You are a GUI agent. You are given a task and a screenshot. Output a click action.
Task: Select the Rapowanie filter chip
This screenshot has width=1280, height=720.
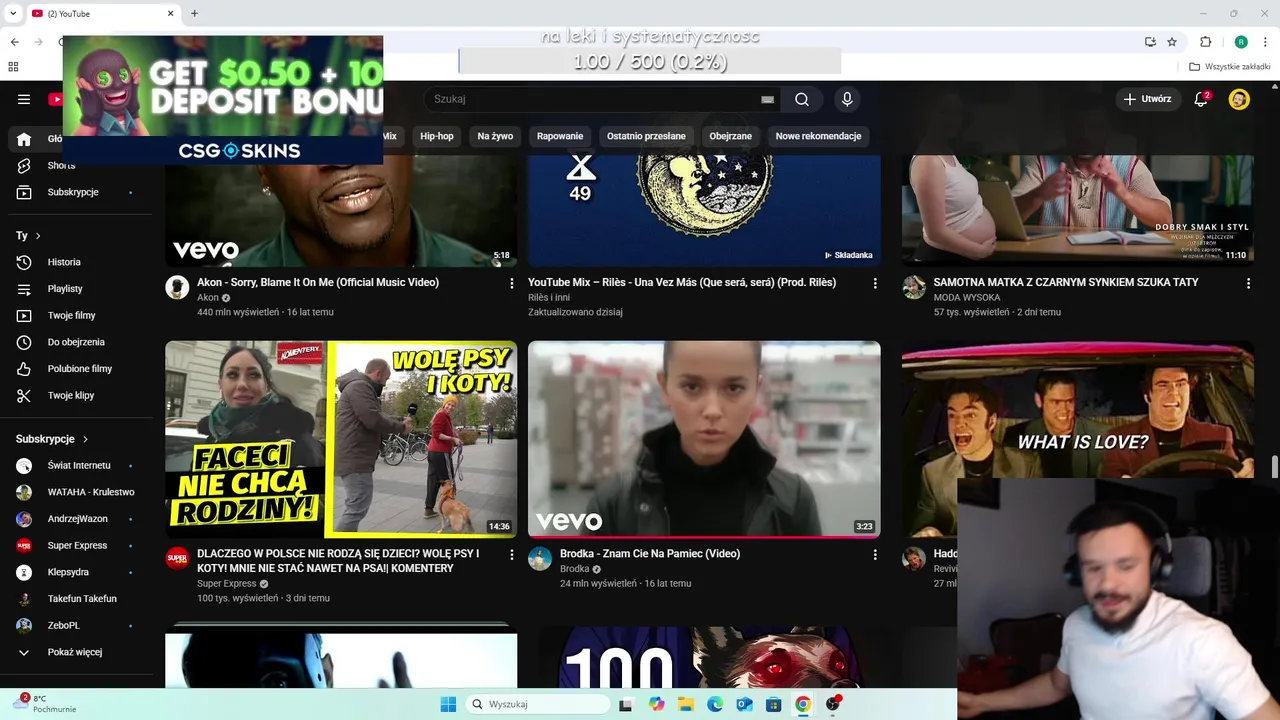560,136
